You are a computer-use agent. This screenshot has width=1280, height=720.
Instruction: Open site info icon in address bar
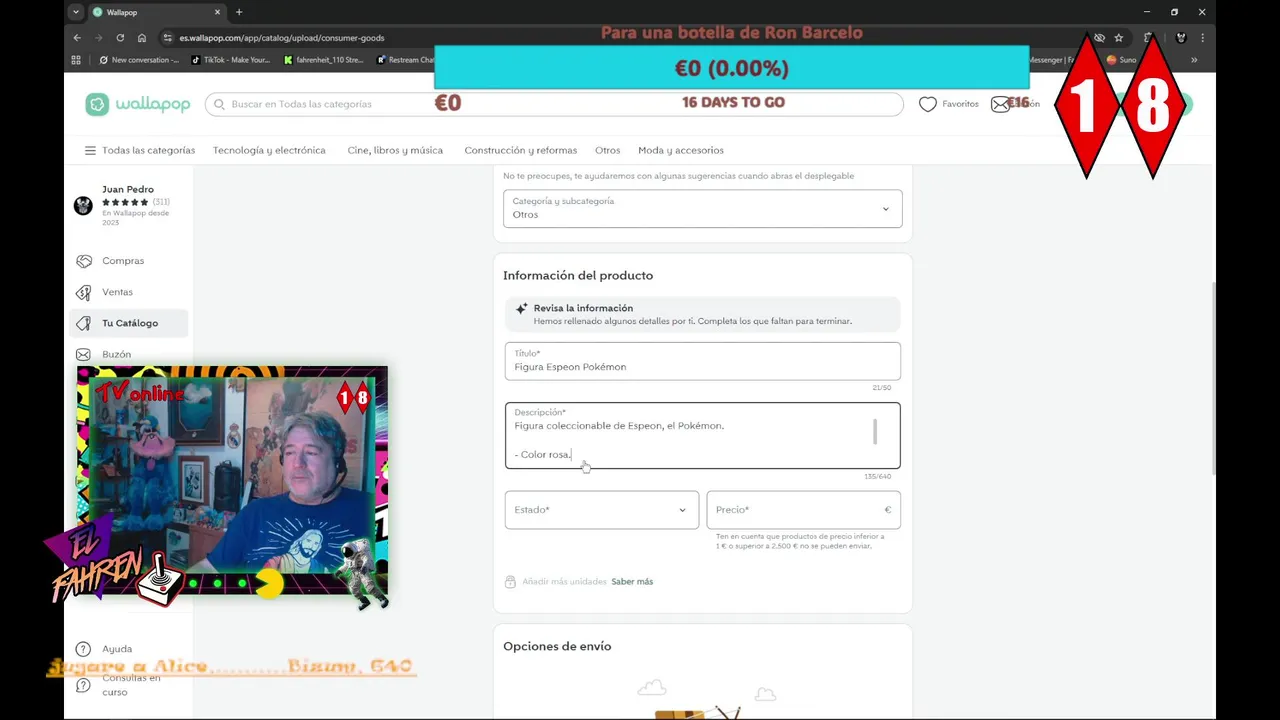tap(167, 38)
